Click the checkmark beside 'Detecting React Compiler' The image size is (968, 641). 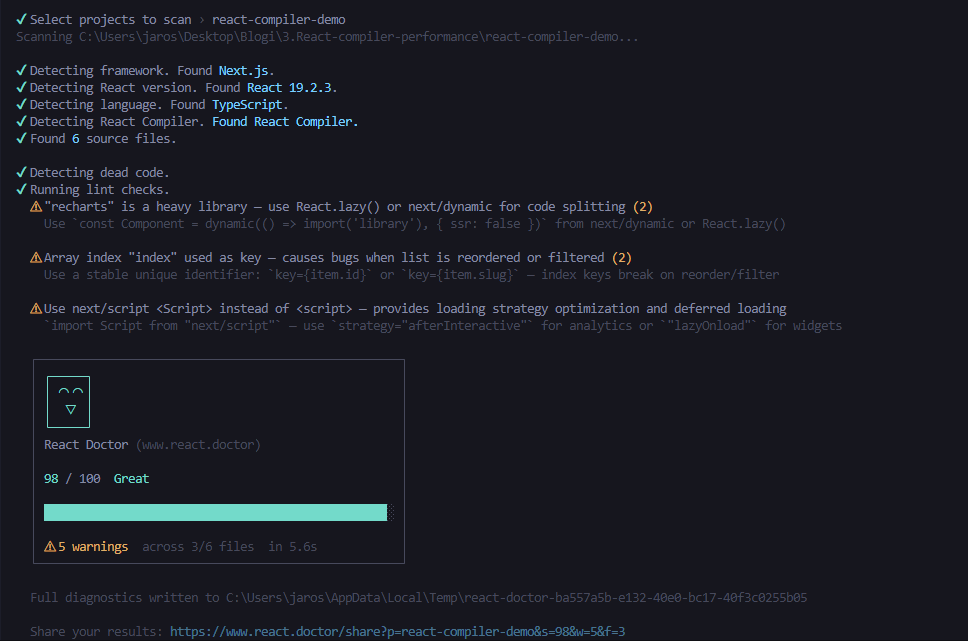[21, 122]
